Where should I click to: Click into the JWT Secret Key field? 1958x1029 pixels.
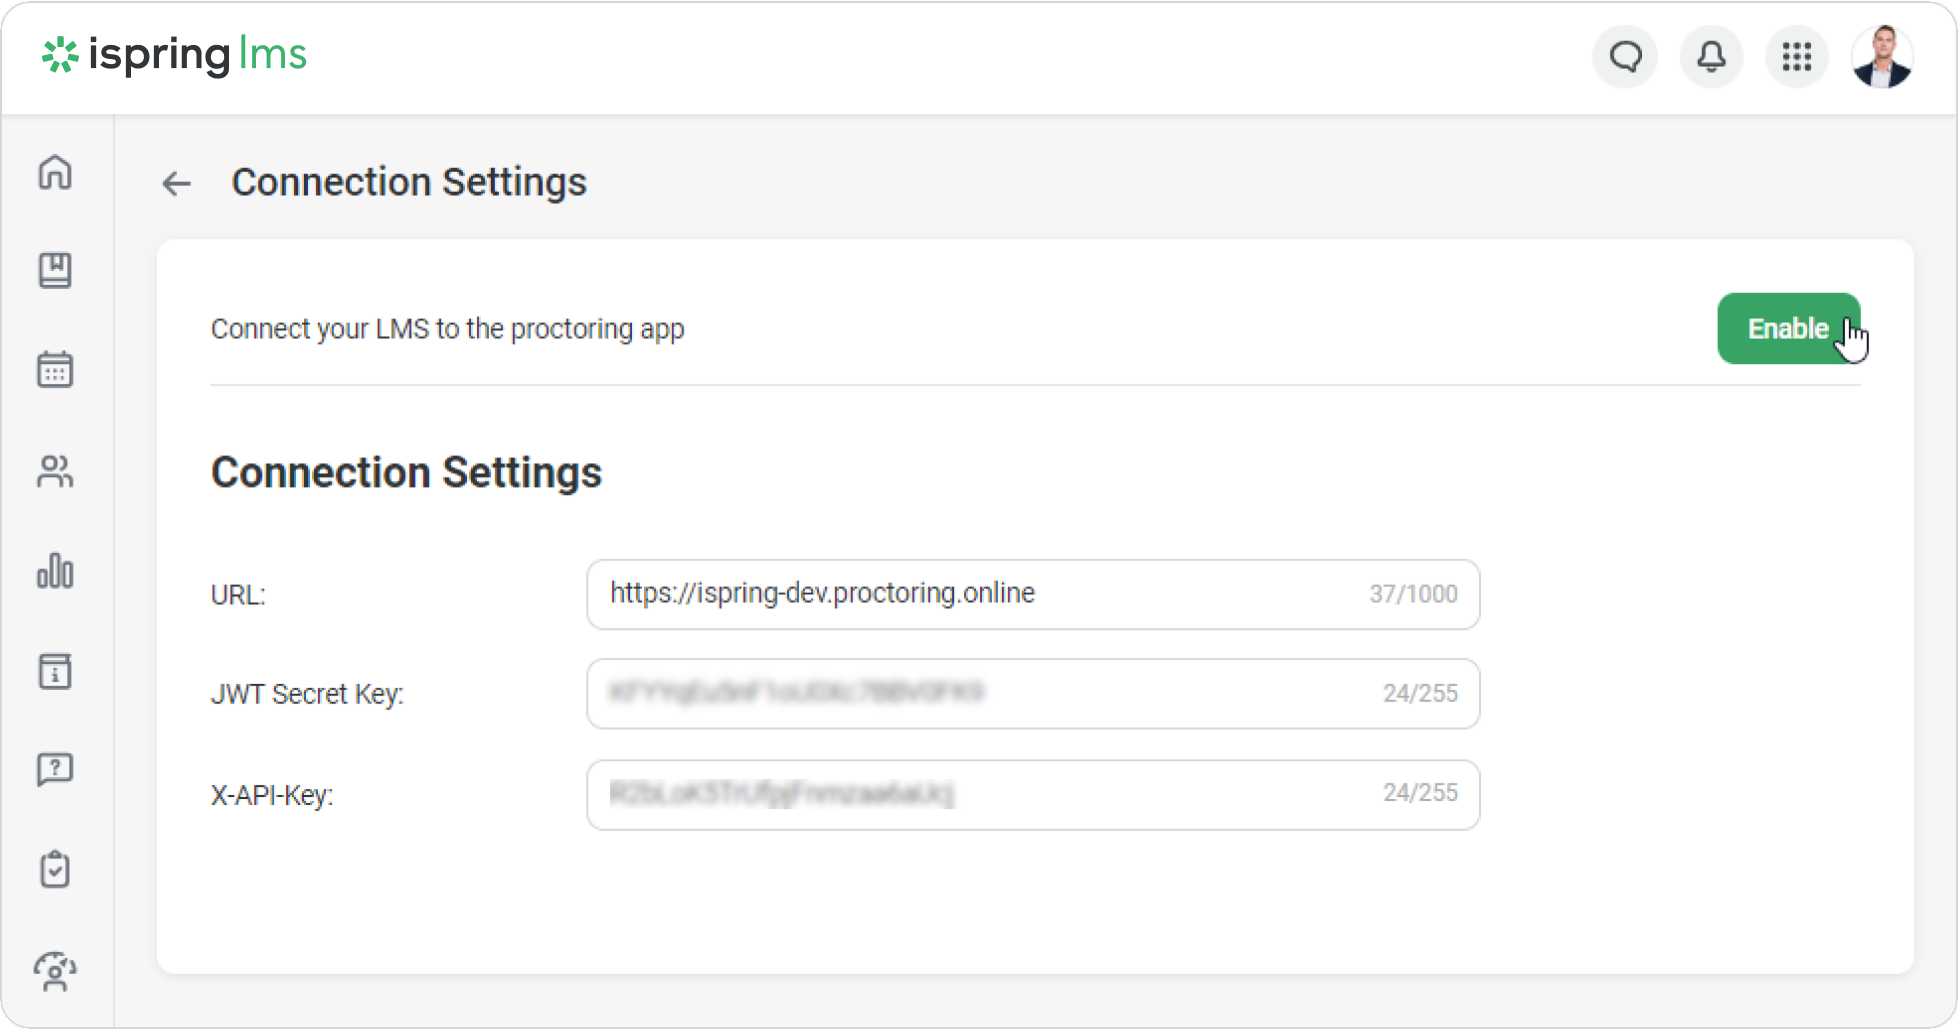coord(980,694)
